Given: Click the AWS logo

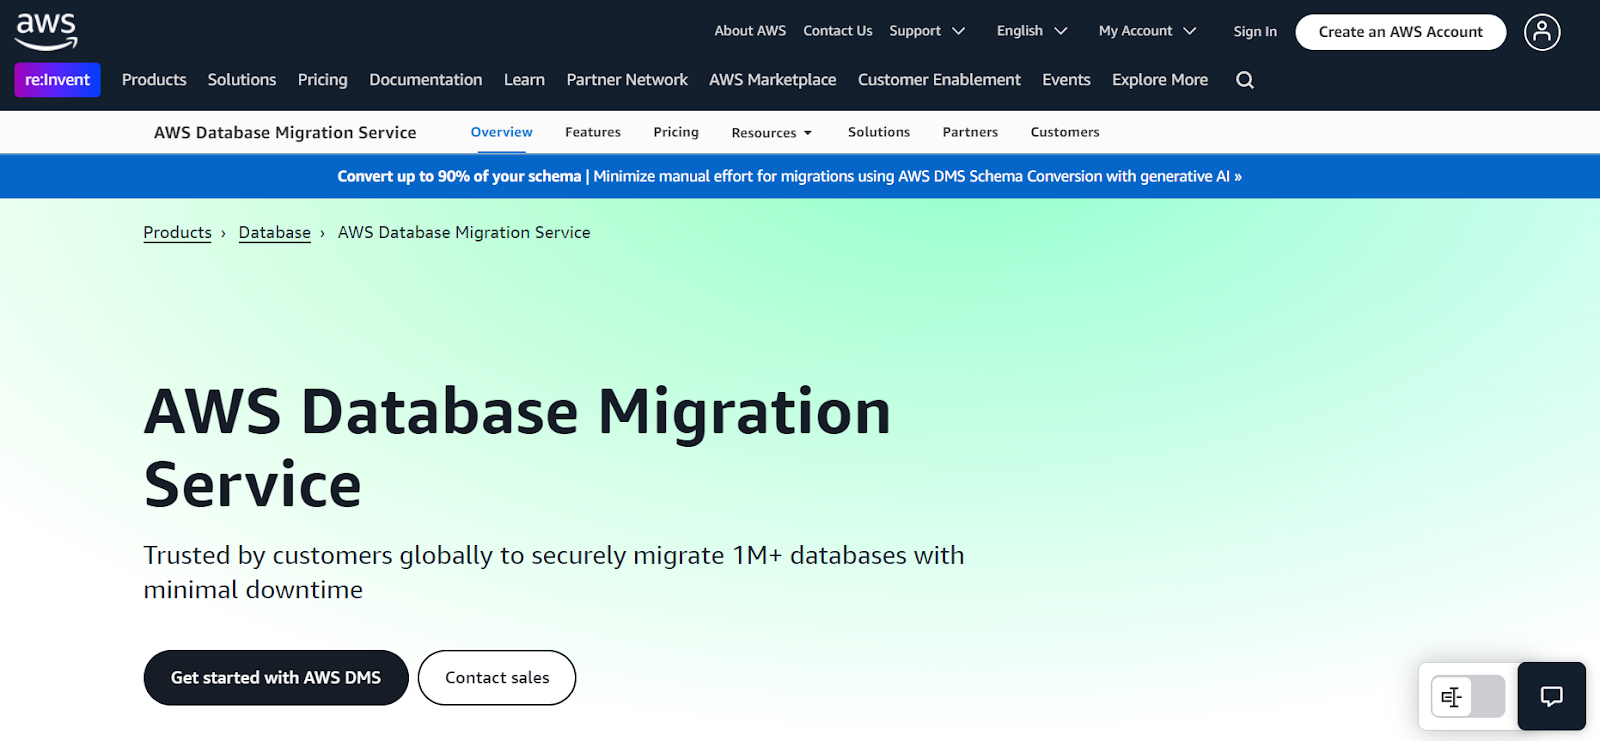Looking at the screenshot, I should (46, 32).
